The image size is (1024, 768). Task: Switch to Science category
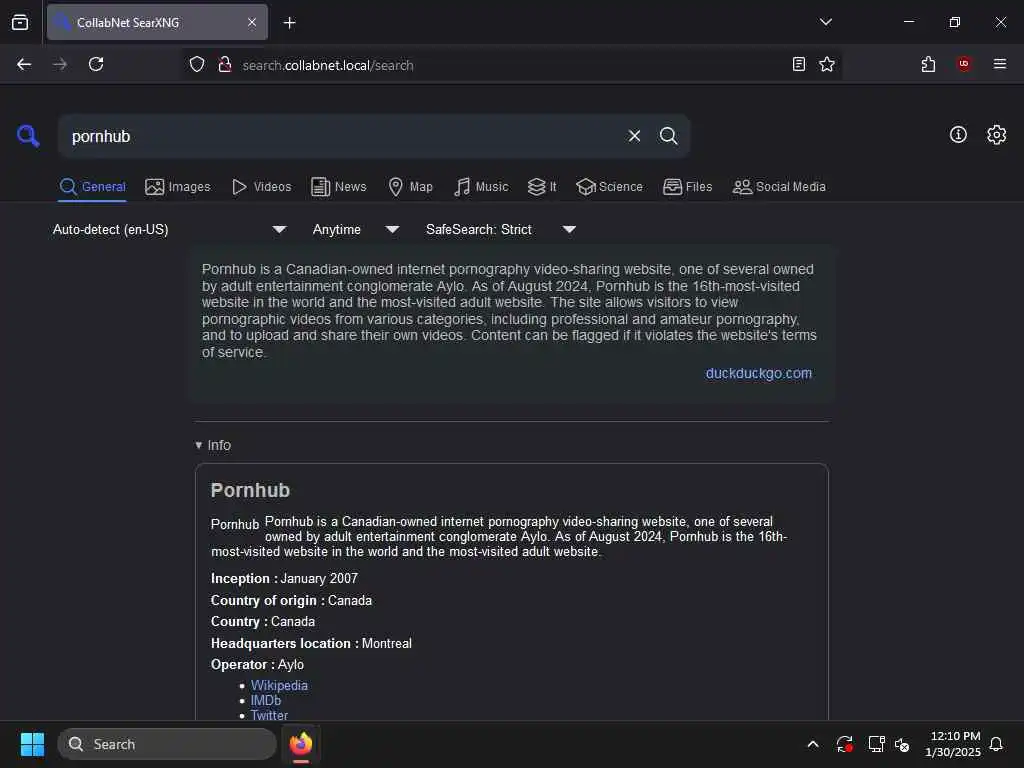point(609,187)
